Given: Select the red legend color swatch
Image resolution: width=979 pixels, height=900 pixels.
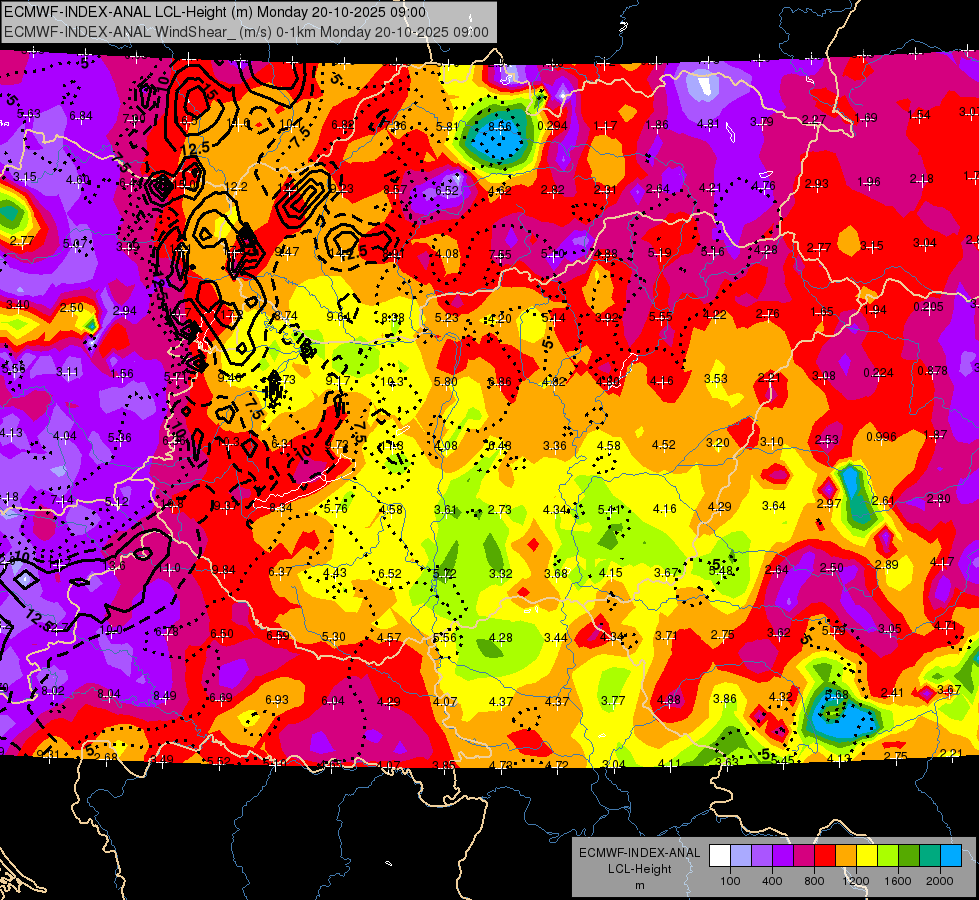Looking at the screenshot, I should (x=825, y=855).
